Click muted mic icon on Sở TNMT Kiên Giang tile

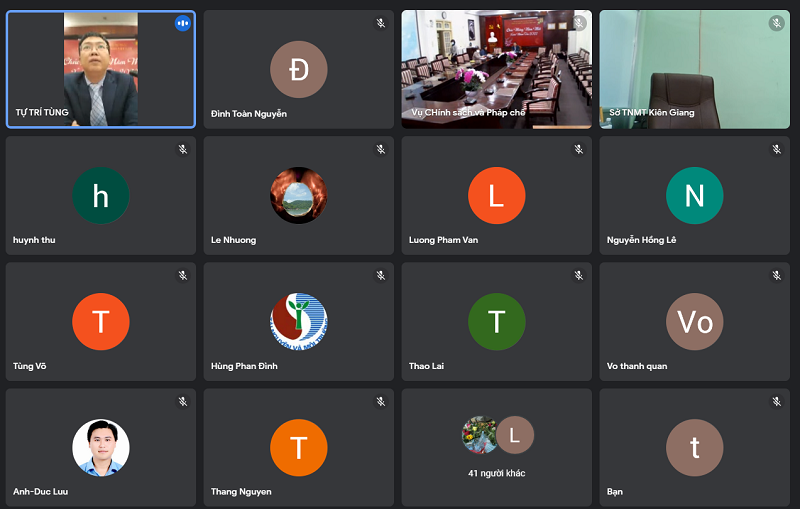pos(776,23)
